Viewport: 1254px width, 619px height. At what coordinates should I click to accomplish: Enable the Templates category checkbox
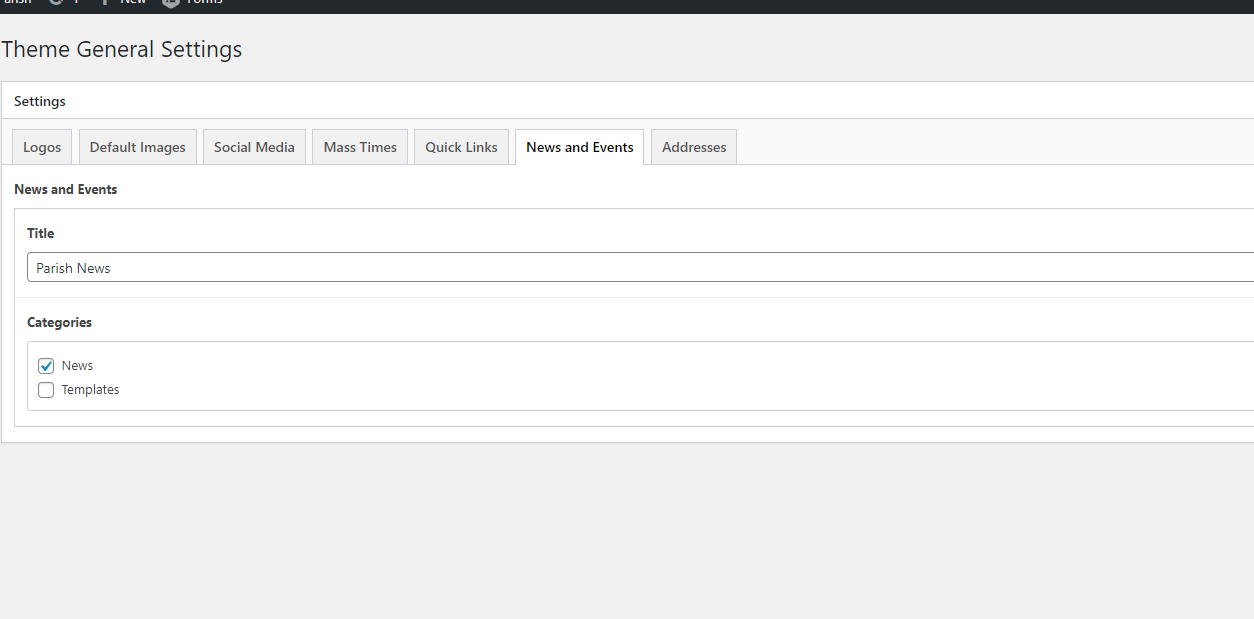point(46,390)
